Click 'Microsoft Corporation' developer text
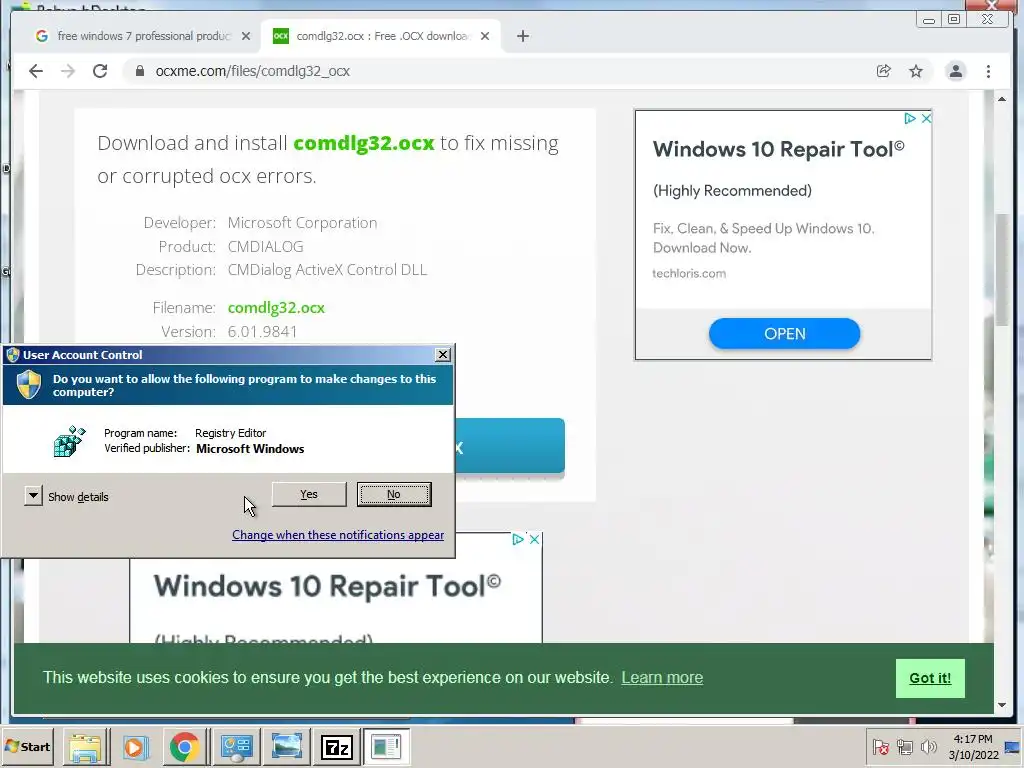This screenshot has height=768, width=1024. (302, 223)
